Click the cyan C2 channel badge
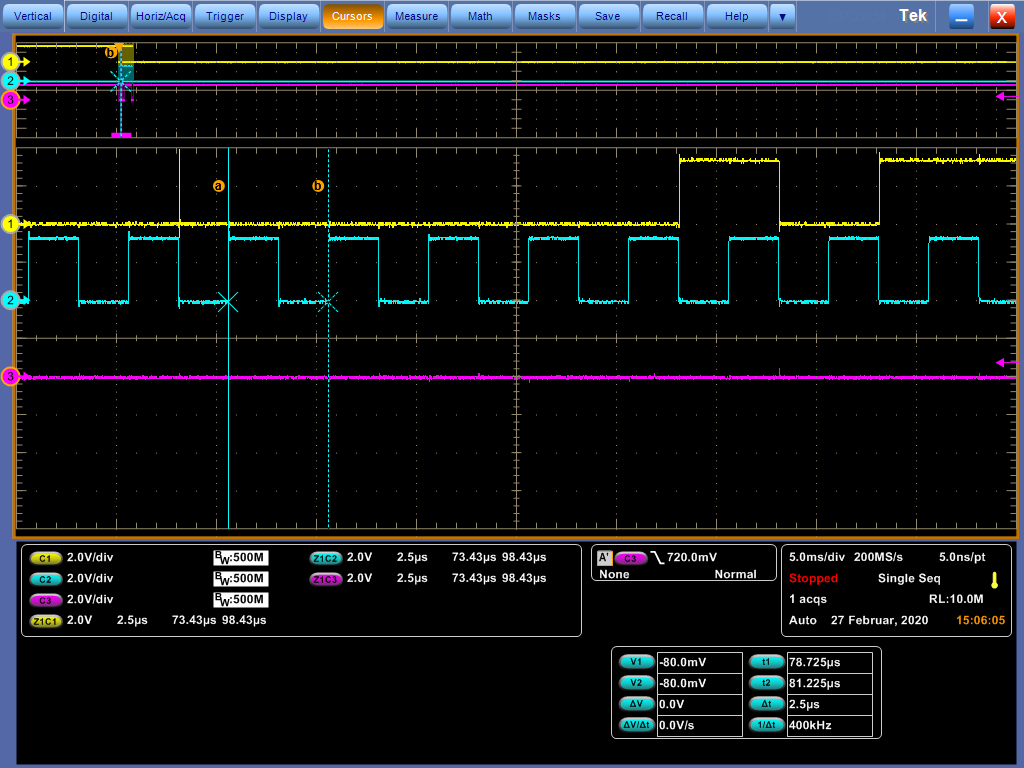Screen dimensions: 1024x768 45,579
